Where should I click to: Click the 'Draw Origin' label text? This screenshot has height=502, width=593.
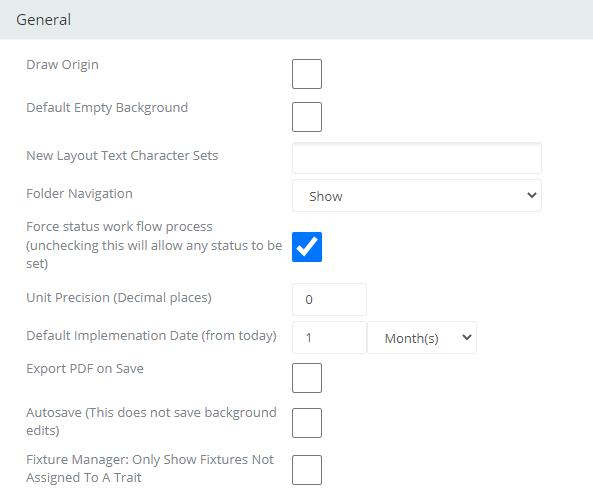tap(62, 65)
